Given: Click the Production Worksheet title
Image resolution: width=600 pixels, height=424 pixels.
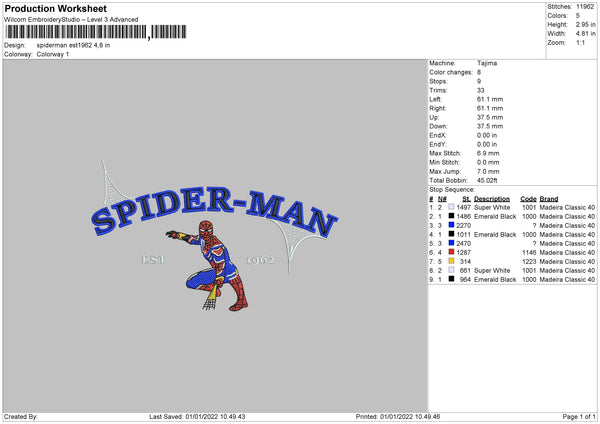Looking at the screenshot, I should point(55,8).
